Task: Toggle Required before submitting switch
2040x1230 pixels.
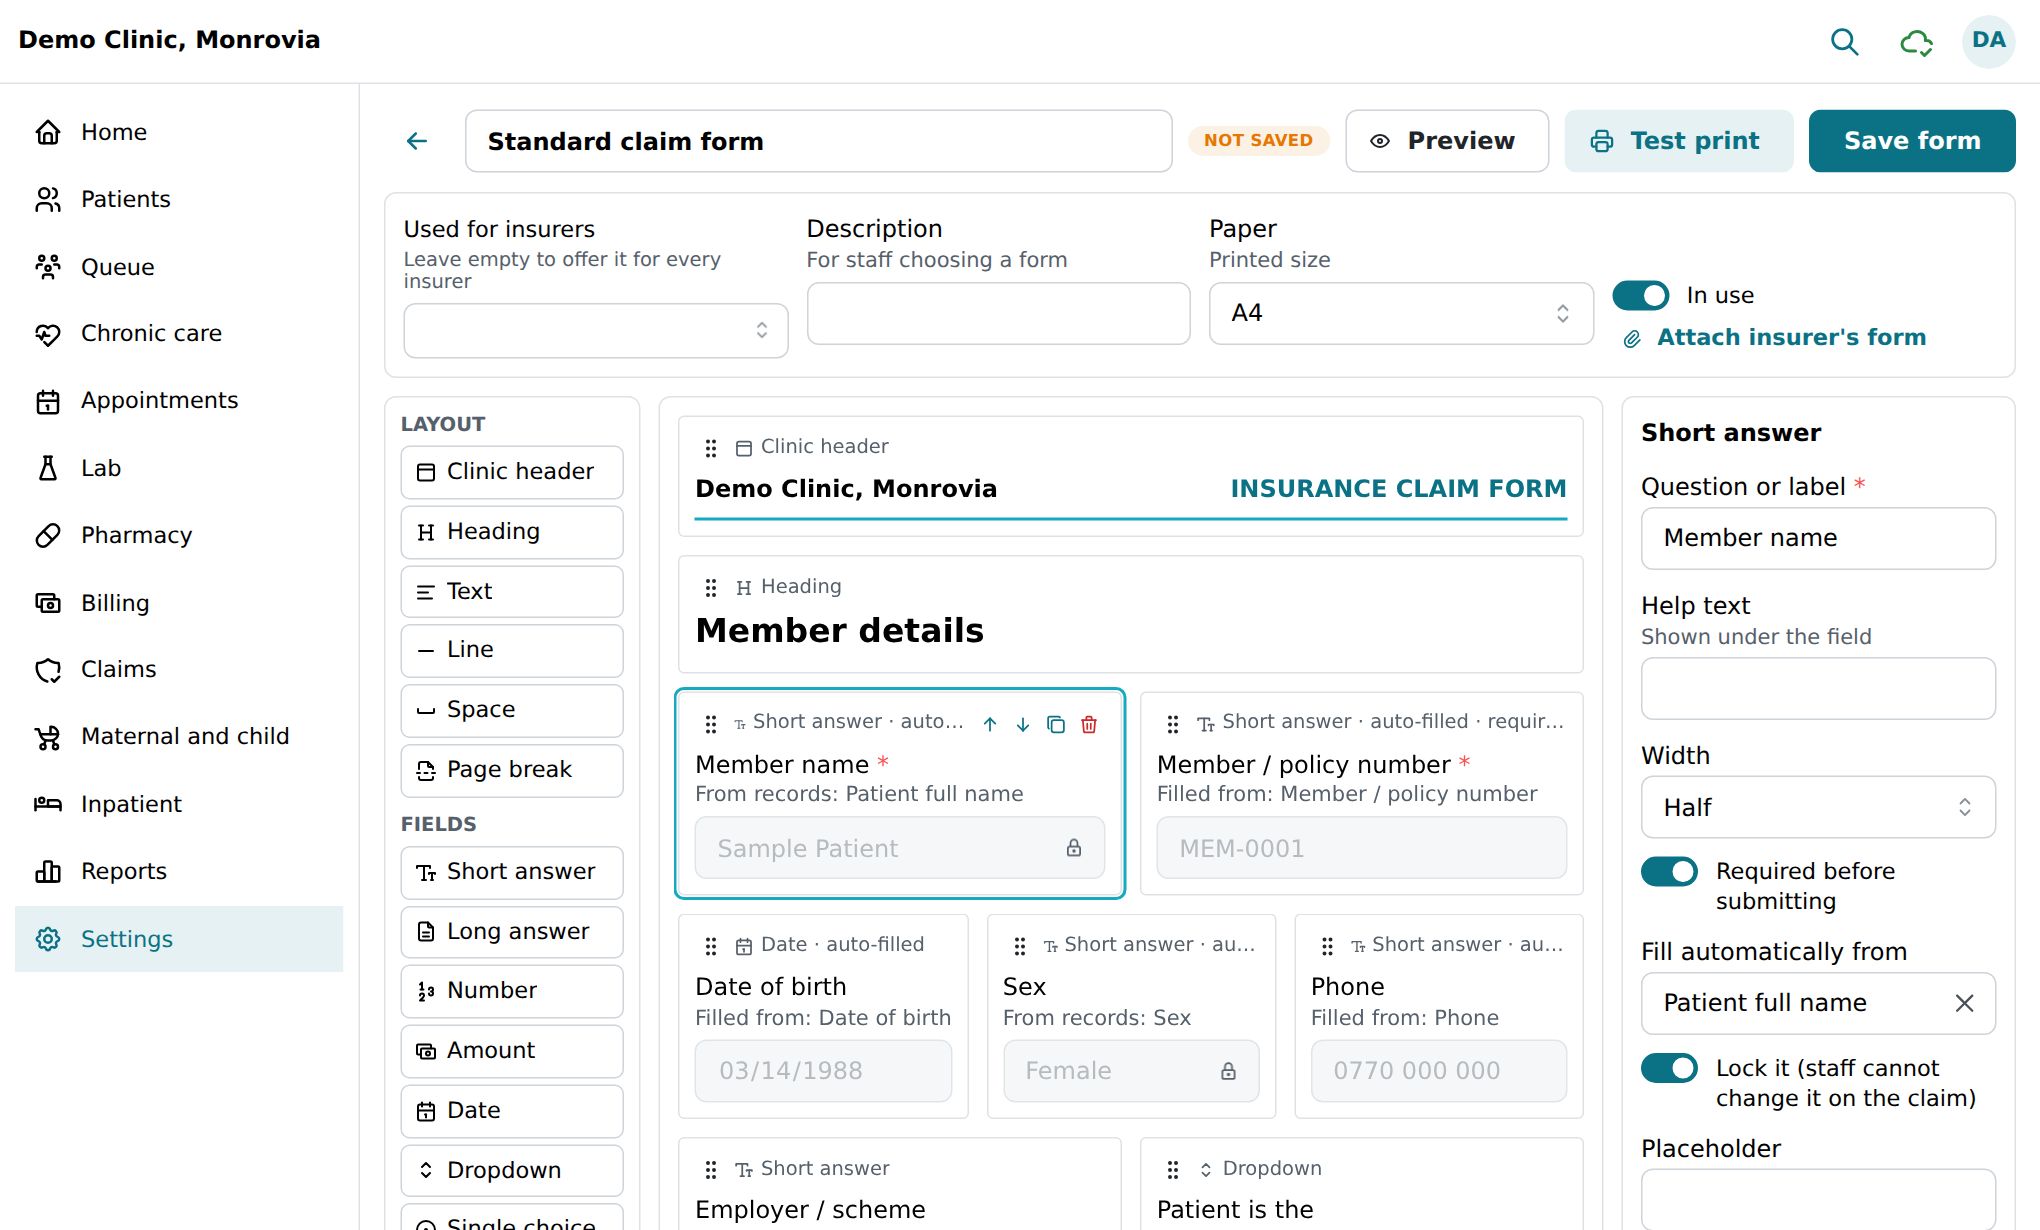Action: point(1669,871)
